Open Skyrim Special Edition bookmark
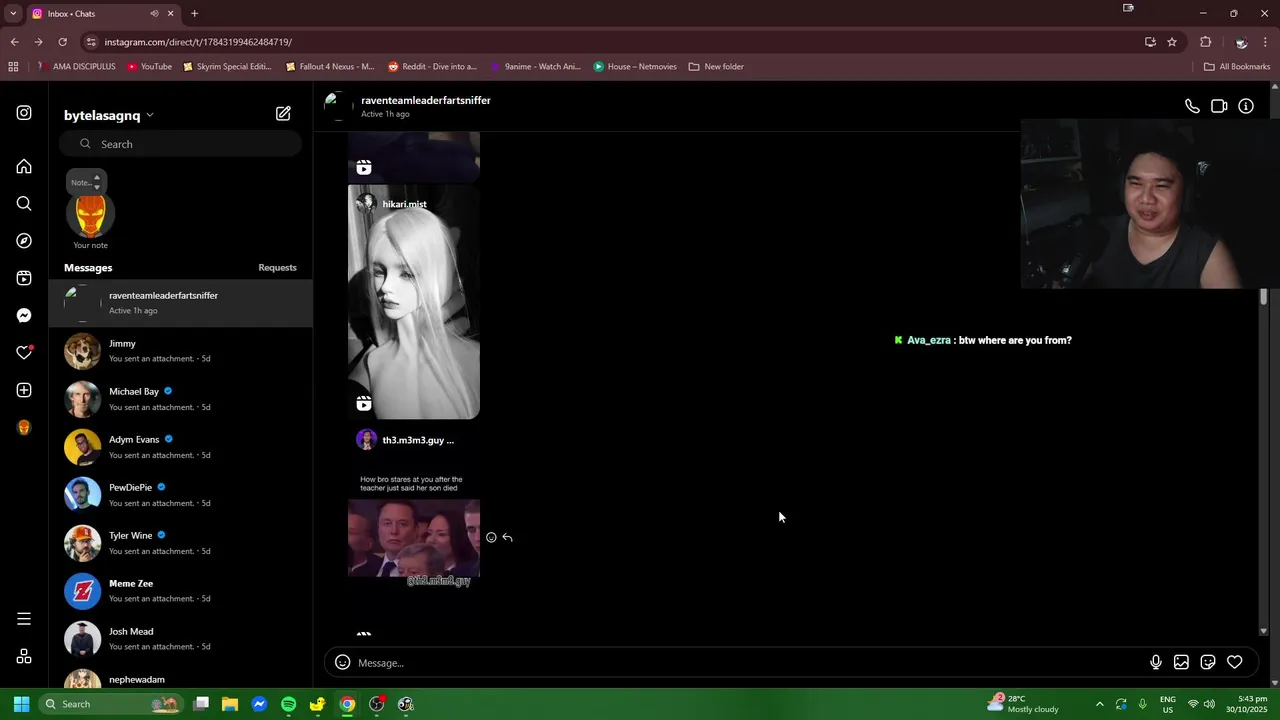Viewport: 1280px width, 720px height. point(227,67)
